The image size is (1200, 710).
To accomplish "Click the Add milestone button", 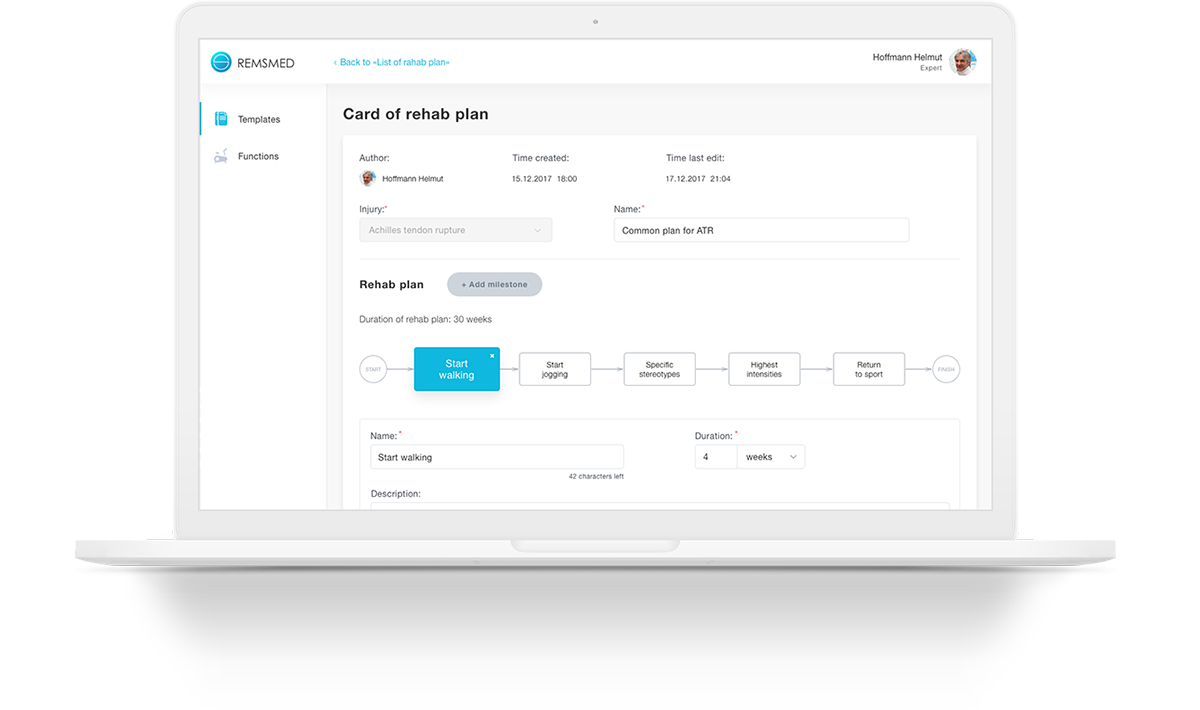I will click(x=494, y=284).
